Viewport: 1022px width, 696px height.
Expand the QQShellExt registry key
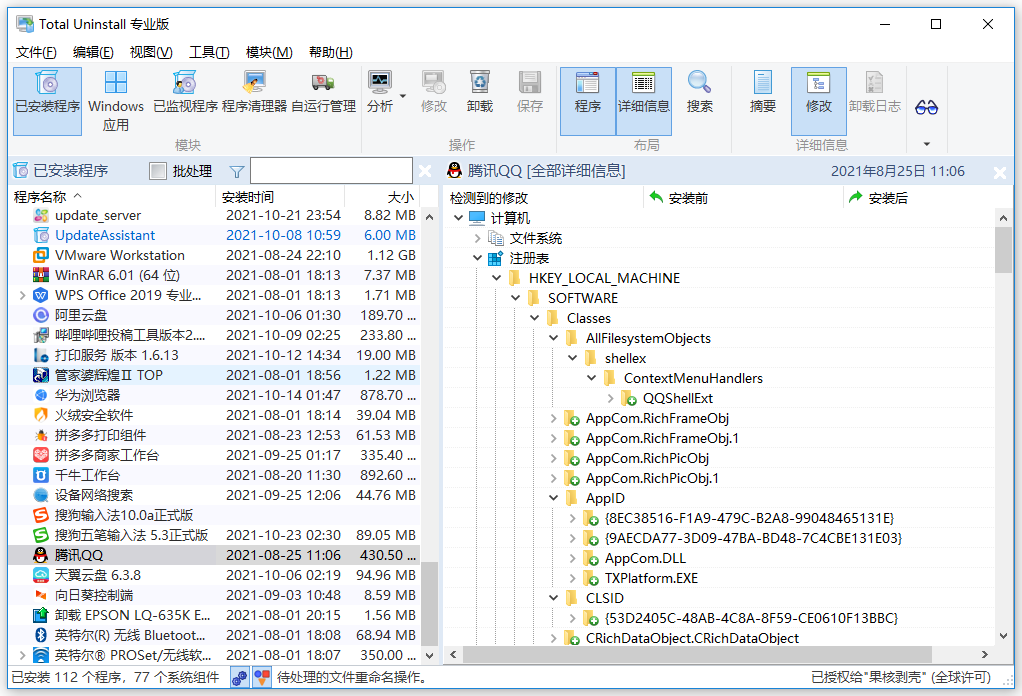point(611,398)
